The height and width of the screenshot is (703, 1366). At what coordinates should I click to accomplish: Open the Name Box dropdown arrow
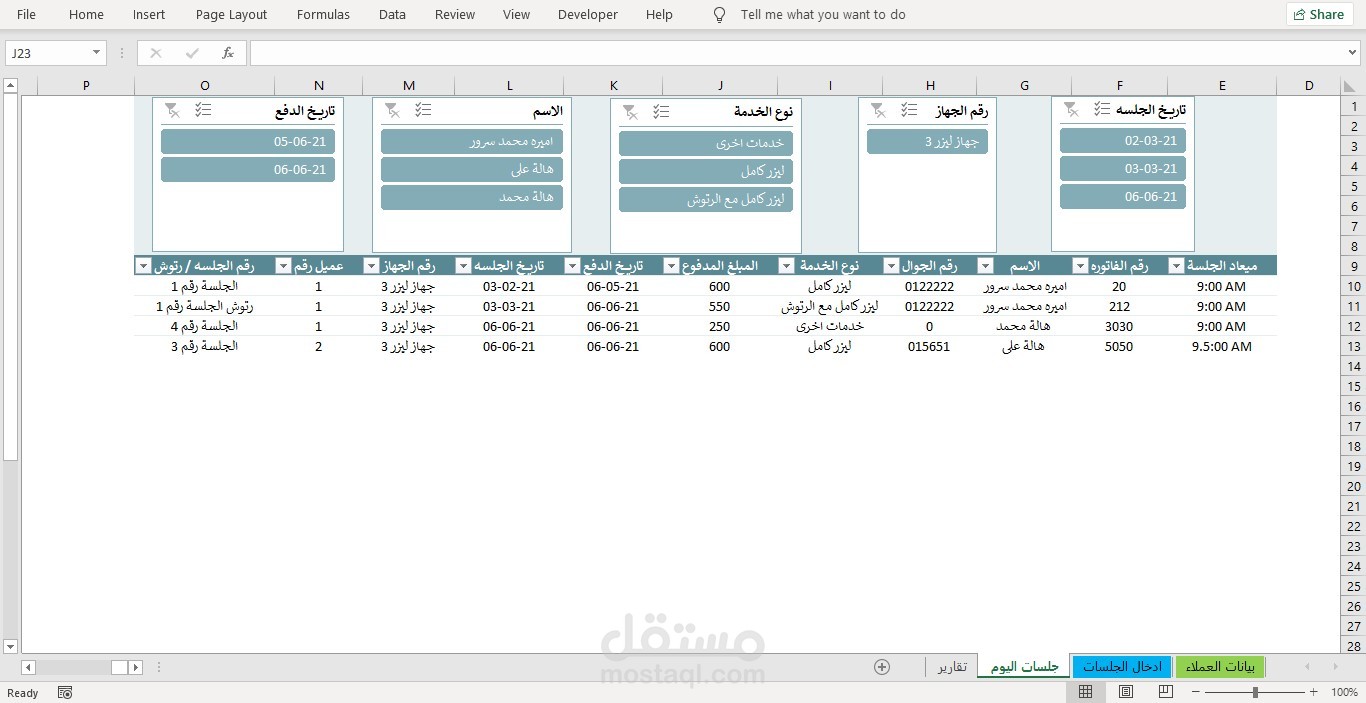pos(97,53)
